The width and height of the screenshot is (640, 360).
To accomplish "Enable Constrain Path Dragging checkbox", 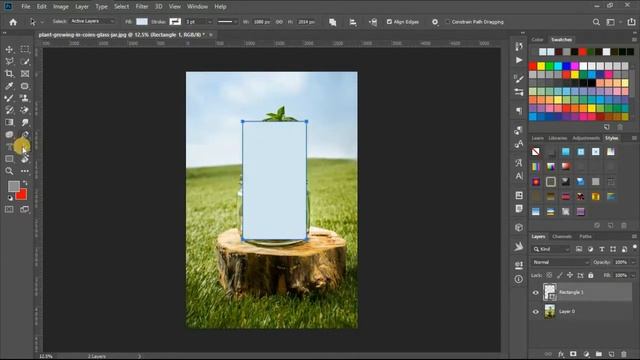I will (448, 22).
